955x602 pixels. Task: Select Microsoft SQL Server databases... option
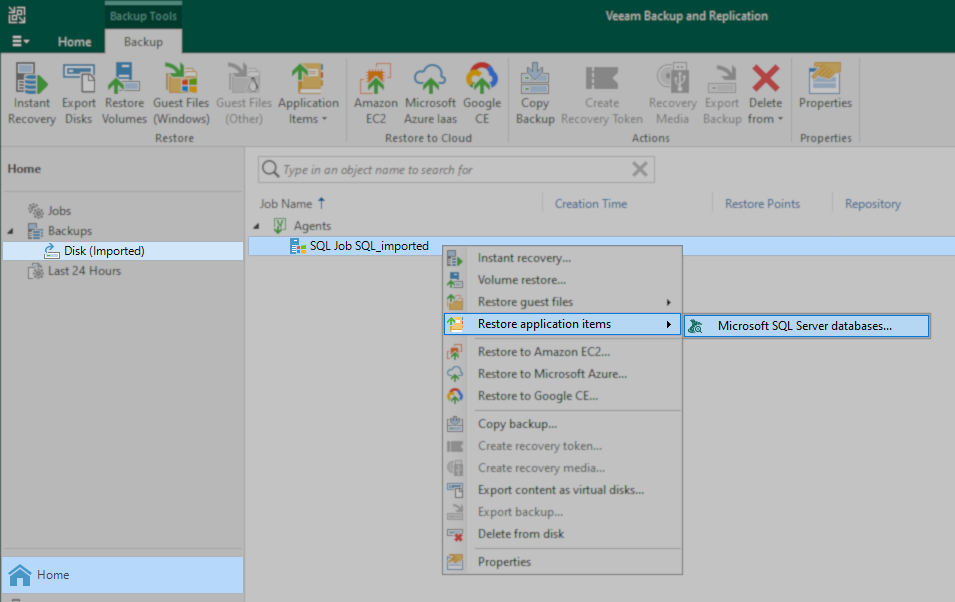pos(807,326)
